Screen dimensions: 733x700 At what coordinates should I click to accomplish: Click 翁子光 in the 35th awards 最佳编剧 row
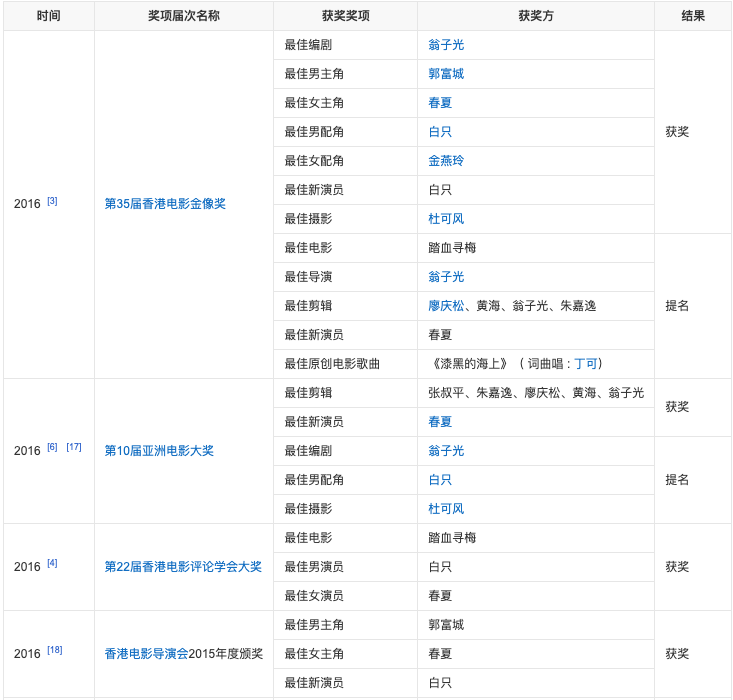tap(446, 45)
